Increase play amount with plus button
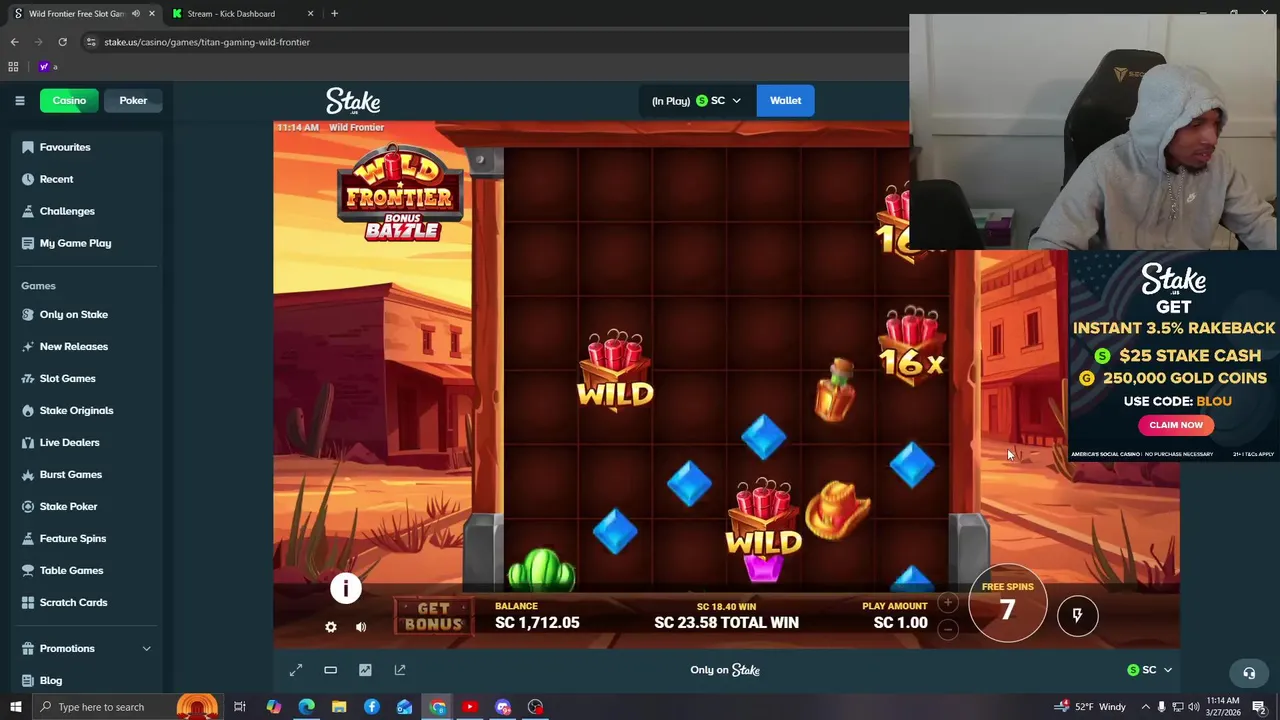1280x720 pixels. (x=948, y=603)
